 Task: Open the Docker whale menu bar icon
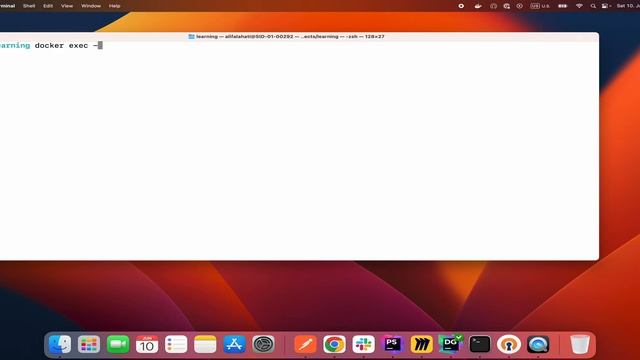[x=478, y=6]
